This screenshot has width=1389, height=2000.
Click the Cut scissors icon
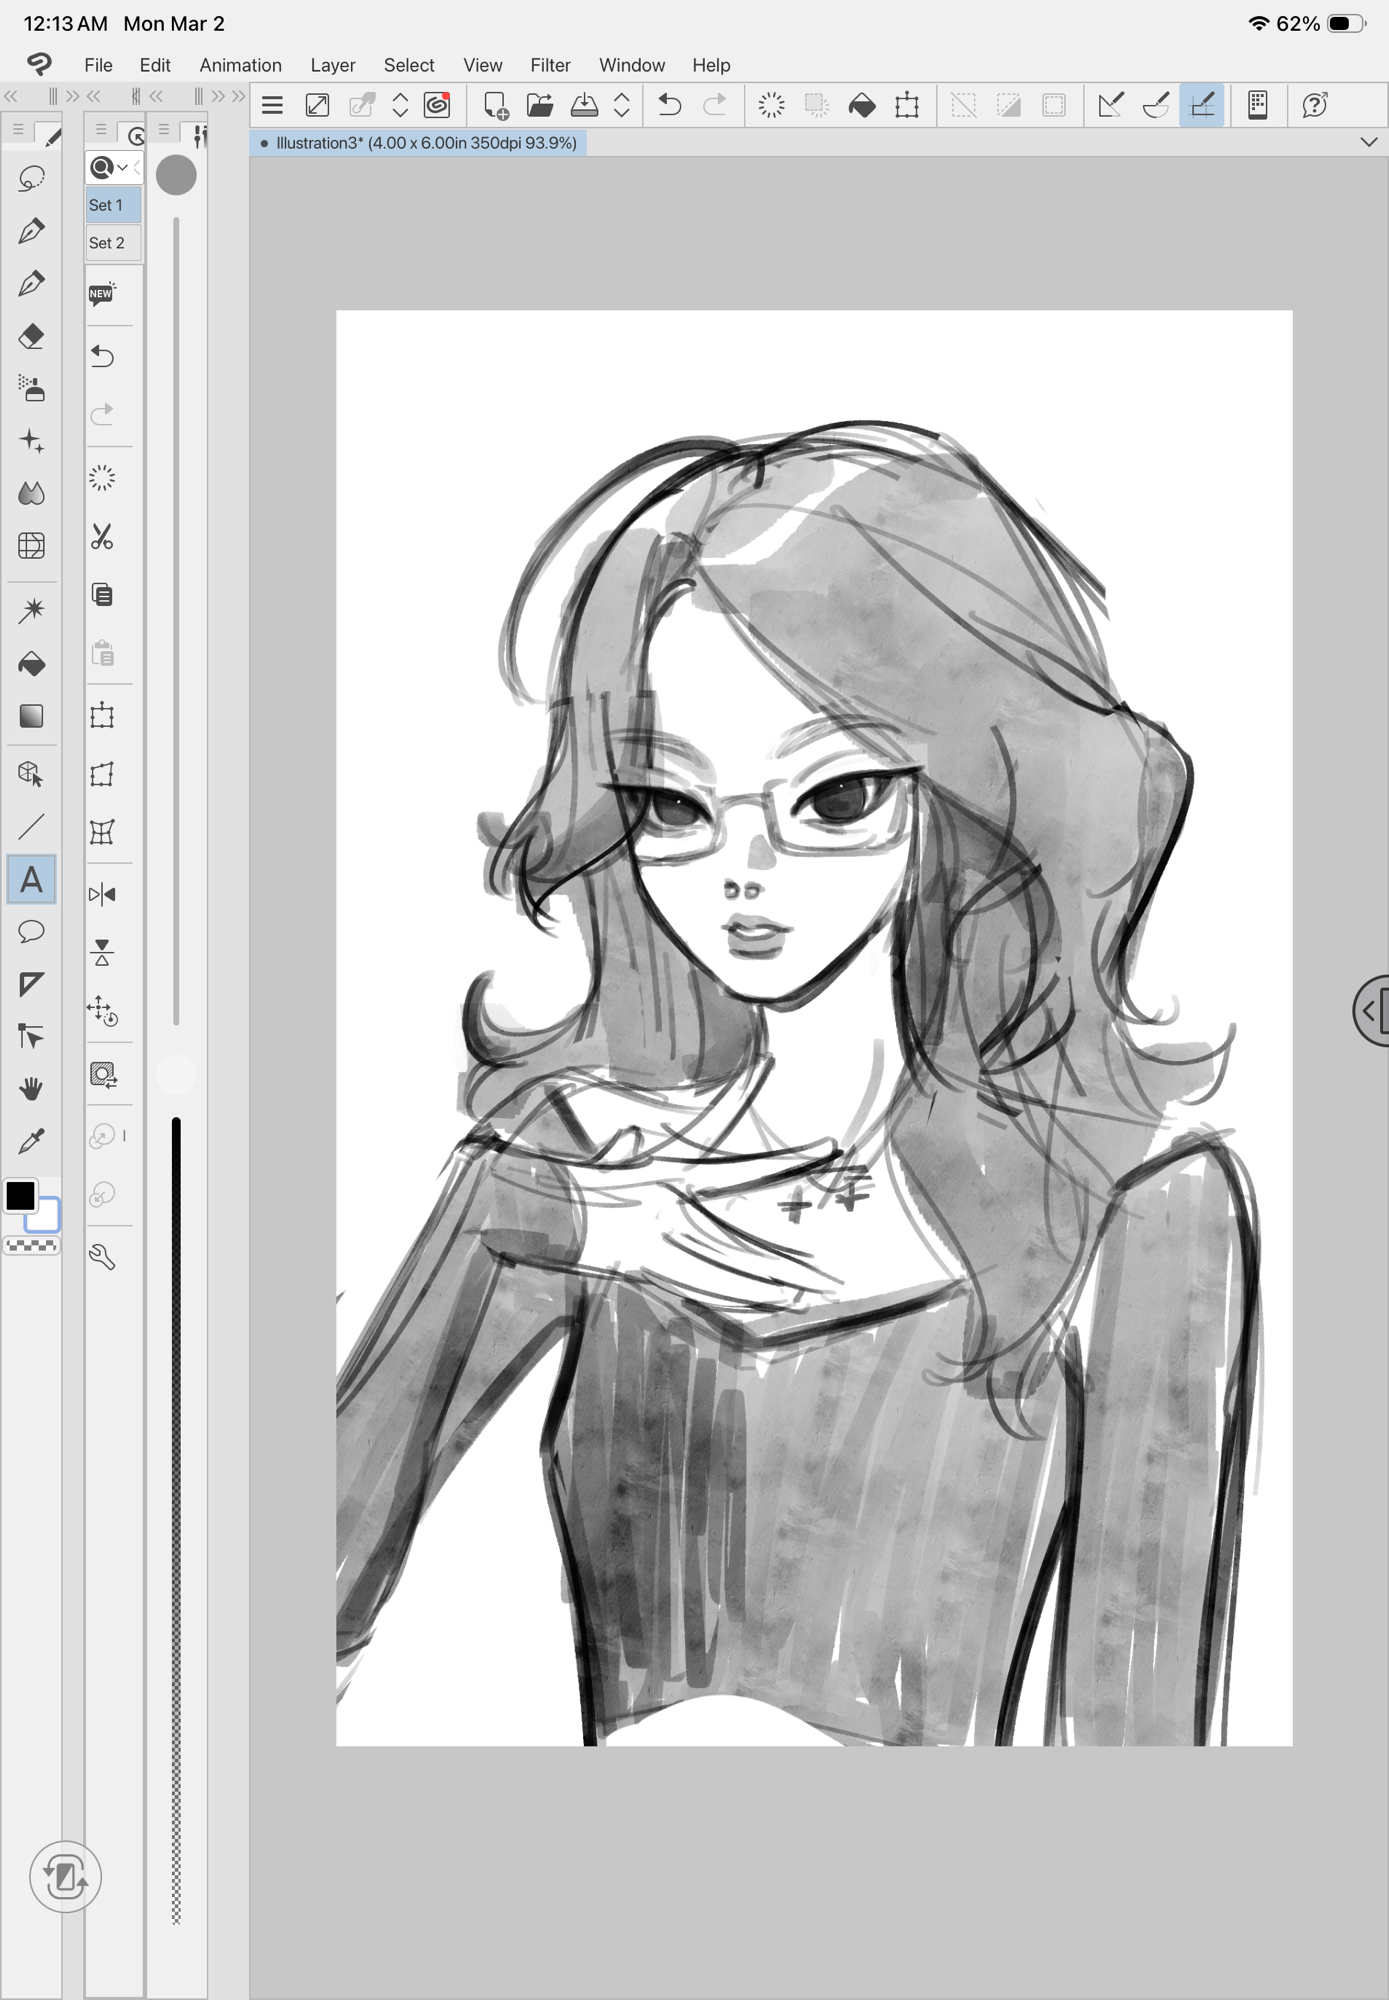(x=102, y=537)
